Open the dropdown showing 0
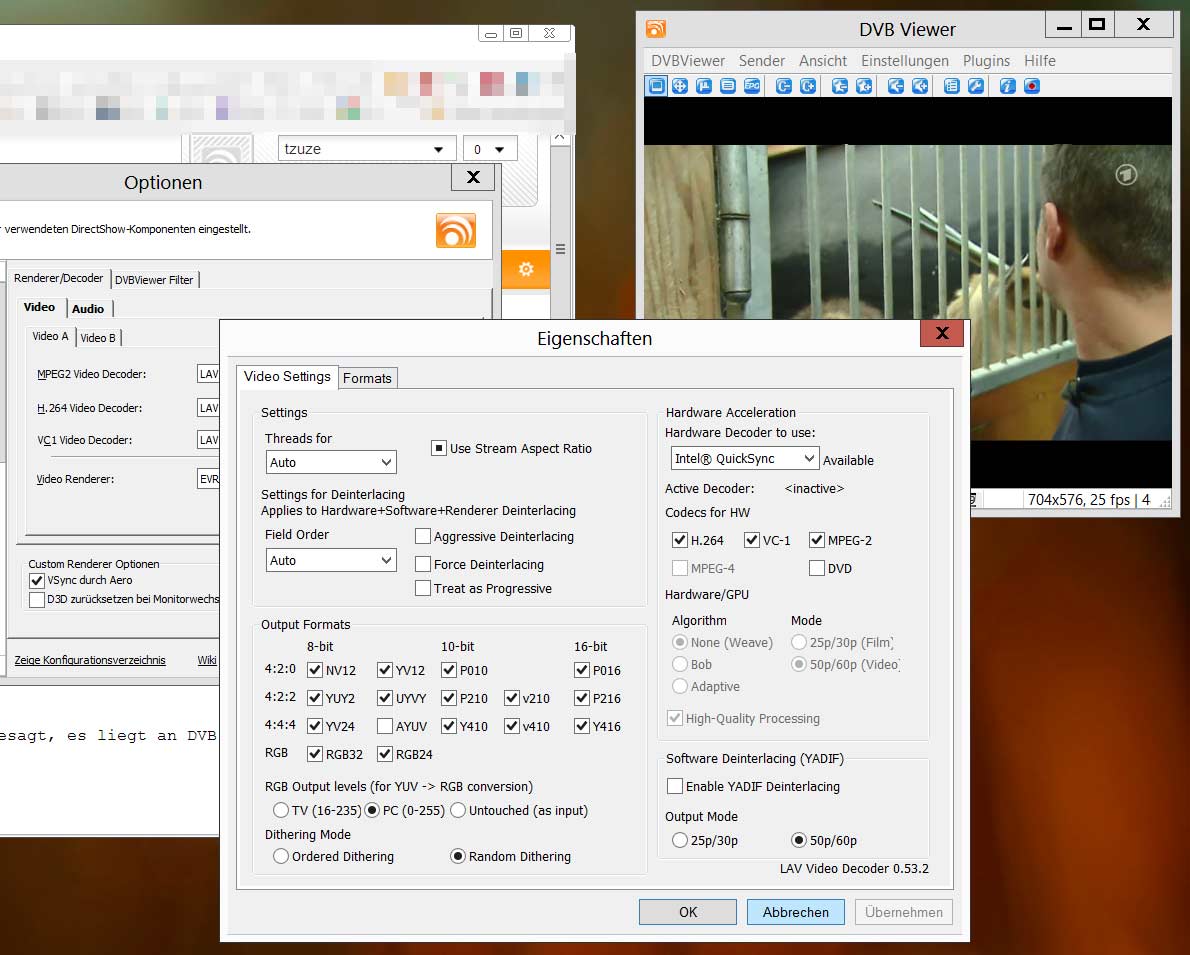Image resolution: width=1190 pixels, height=955 pixels. click(490, 149)
